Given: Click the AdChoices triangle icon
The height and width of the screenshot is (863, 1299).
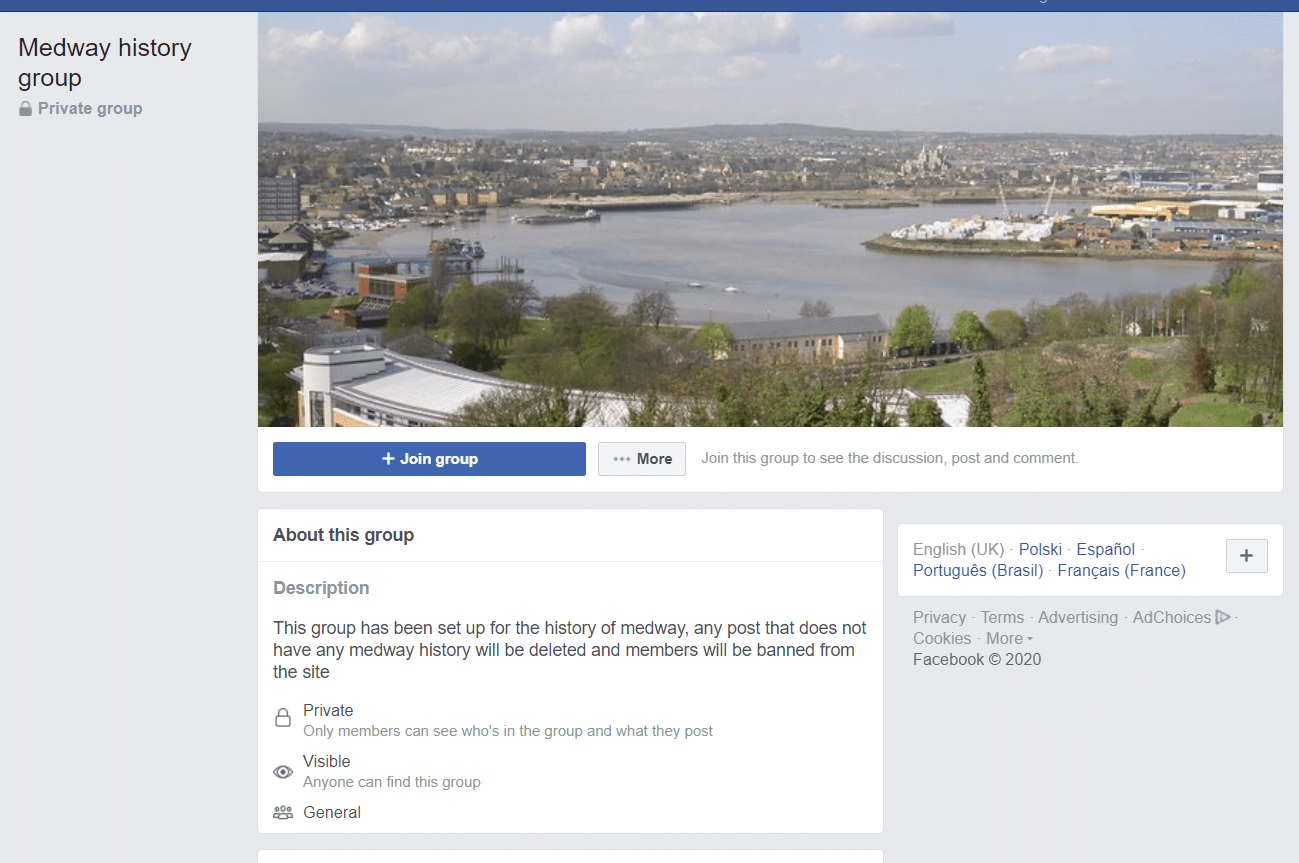Looking at the screenshot, I should pos(1222,617).
